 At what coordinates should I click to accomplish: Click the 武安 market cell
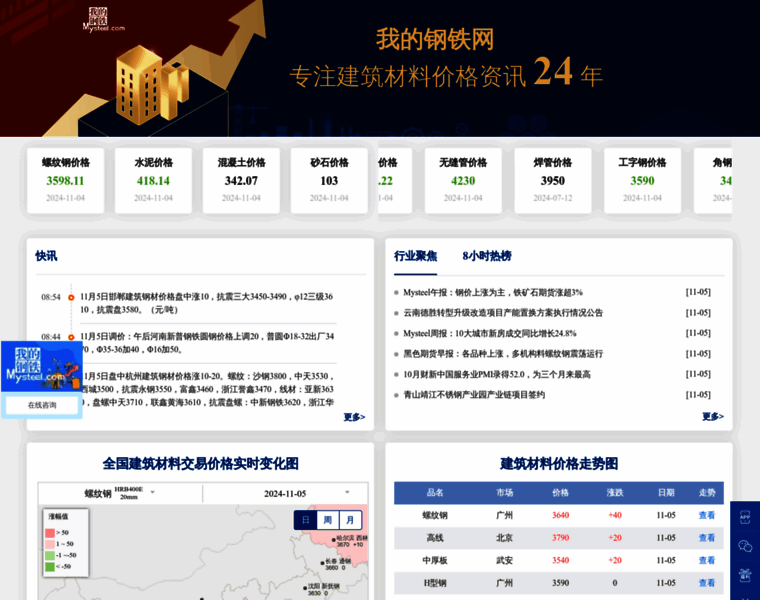pos(505,560)
